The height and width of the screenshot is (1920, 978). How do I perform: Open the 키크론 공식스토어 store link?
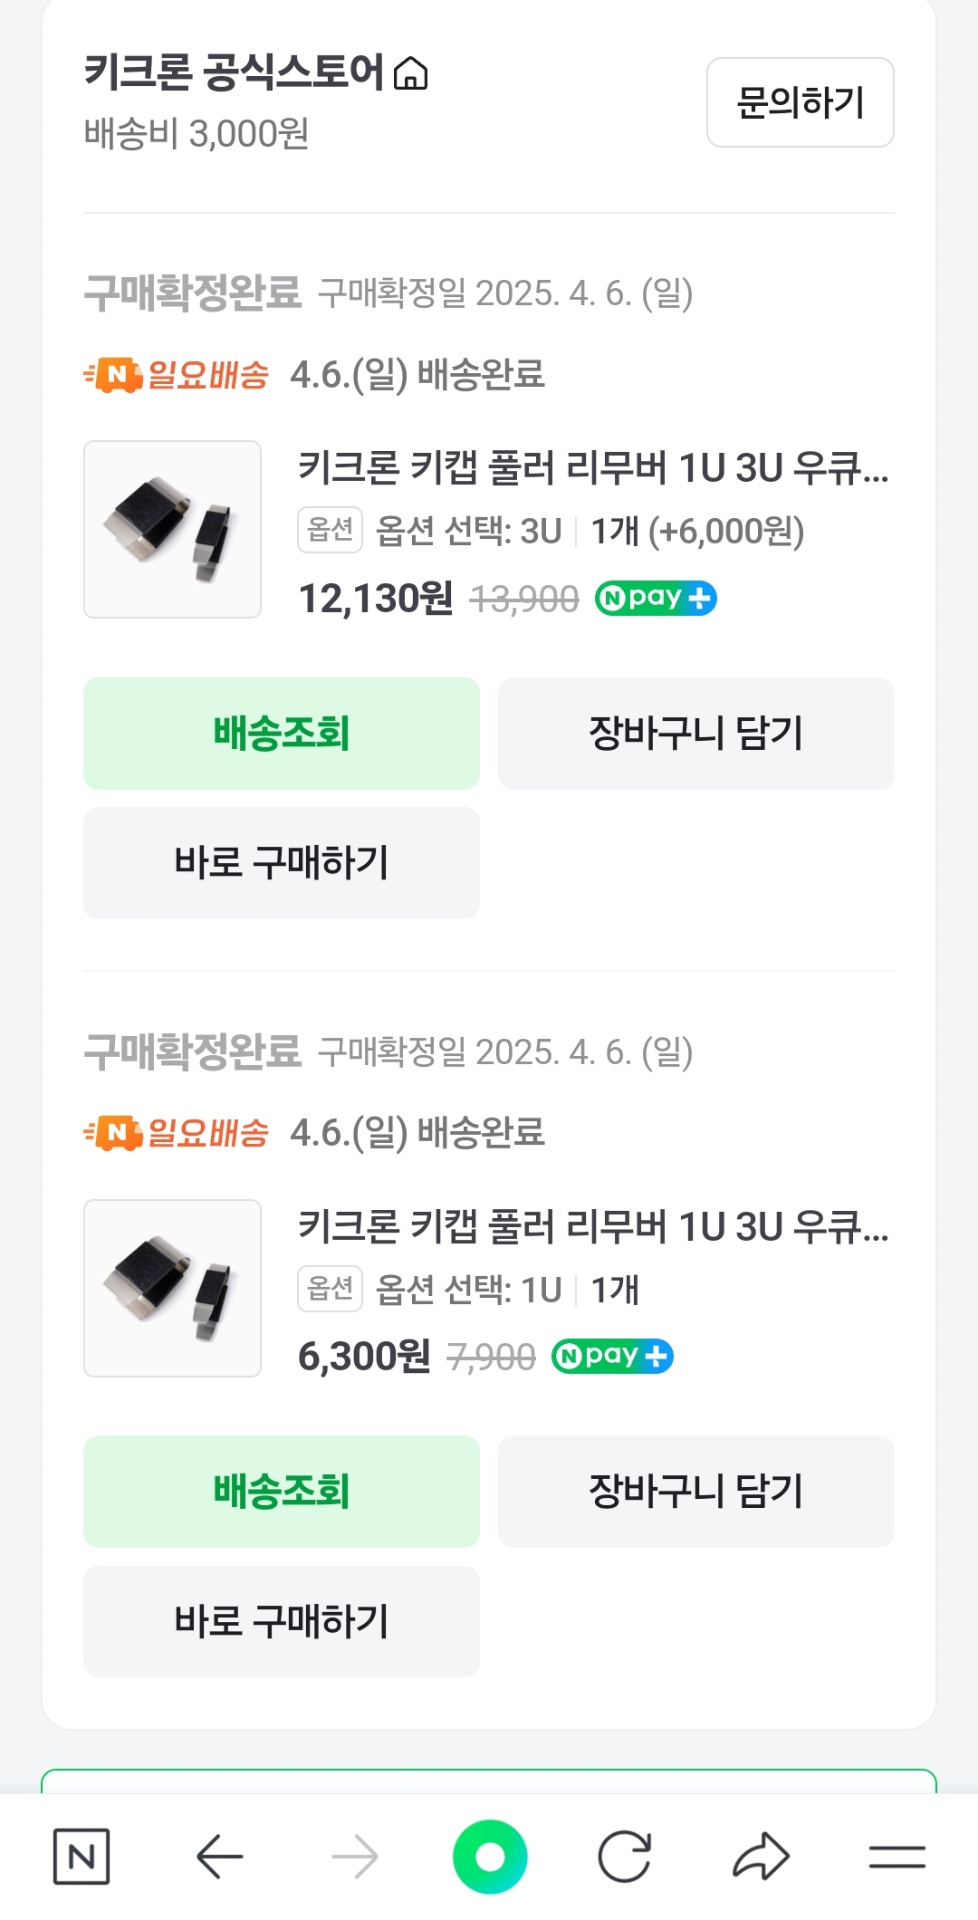[233, 73]
